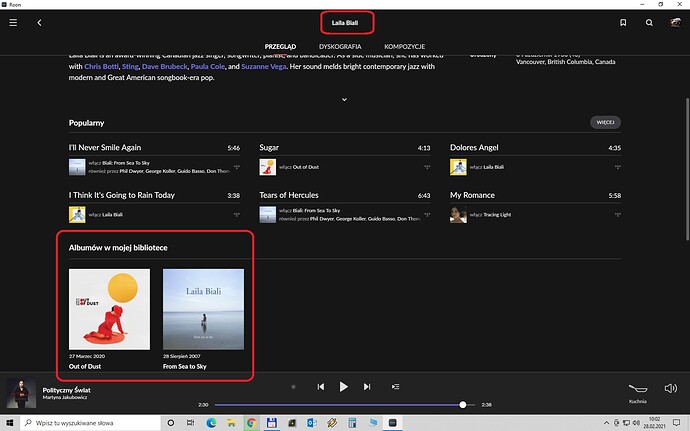
Task: Click the page vertical scrollbar
Action: tap(687, 169)
